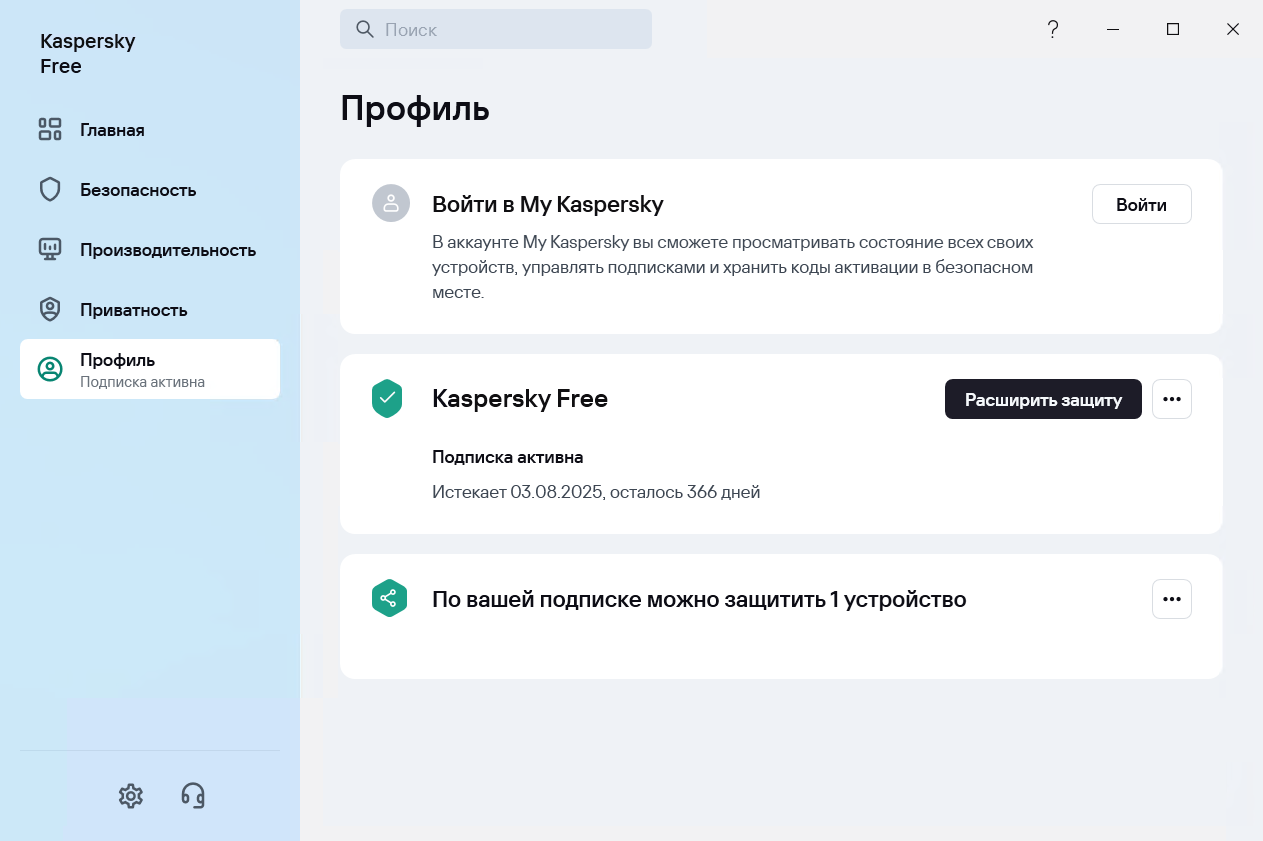Click the Производительность monitor icon
The image size is (1263, 841).
tap(50, 250)
